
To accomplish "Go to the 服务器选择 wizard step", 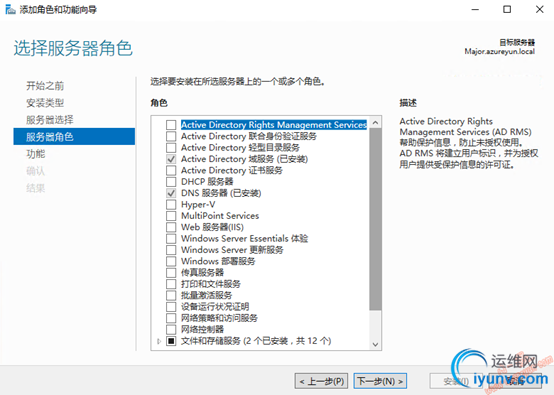I will click(50, 120).
